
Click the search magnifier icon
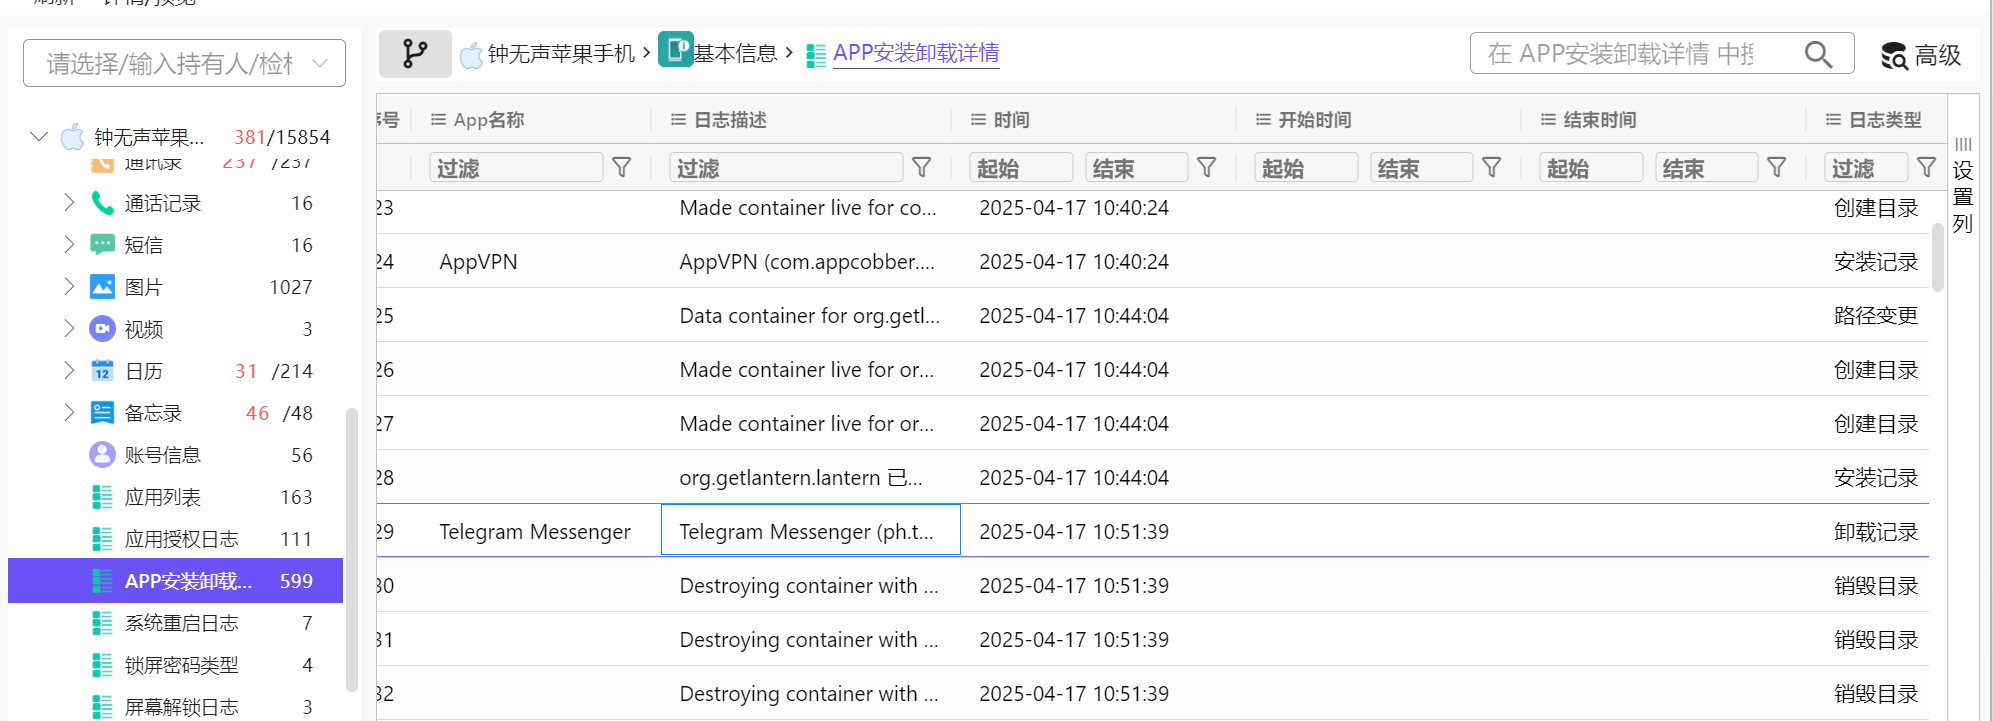(1818, 54)
